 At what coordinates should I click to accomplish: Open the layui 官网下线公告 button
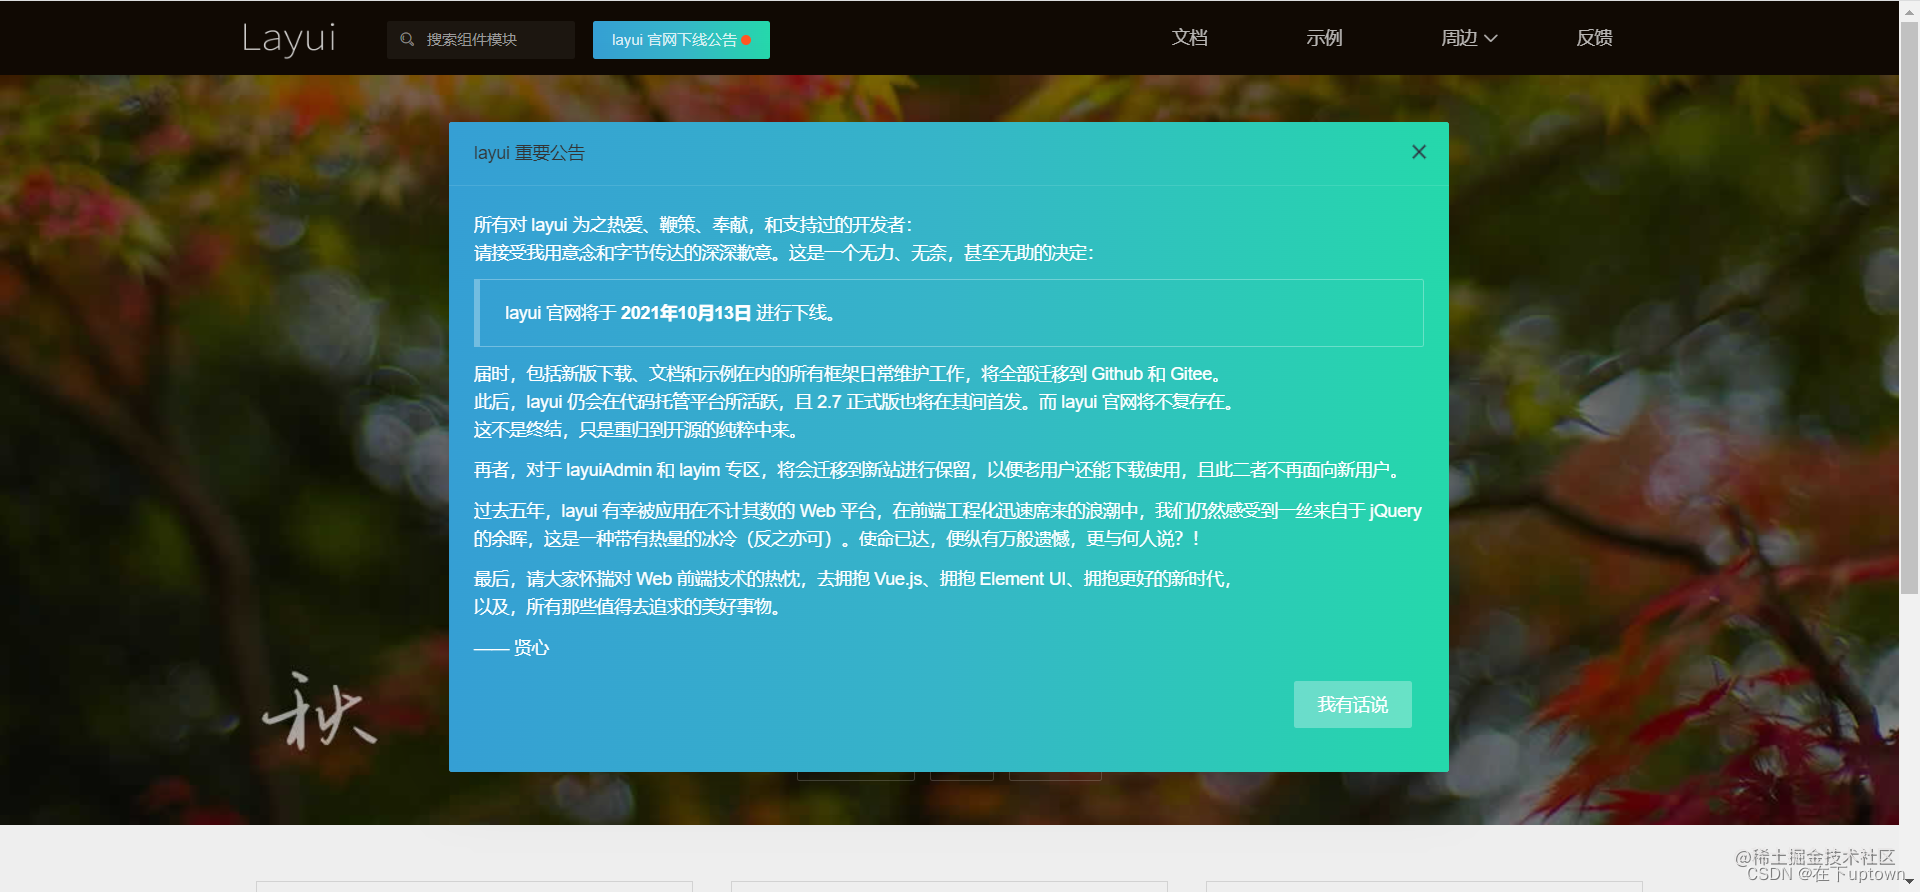point(681,40)
